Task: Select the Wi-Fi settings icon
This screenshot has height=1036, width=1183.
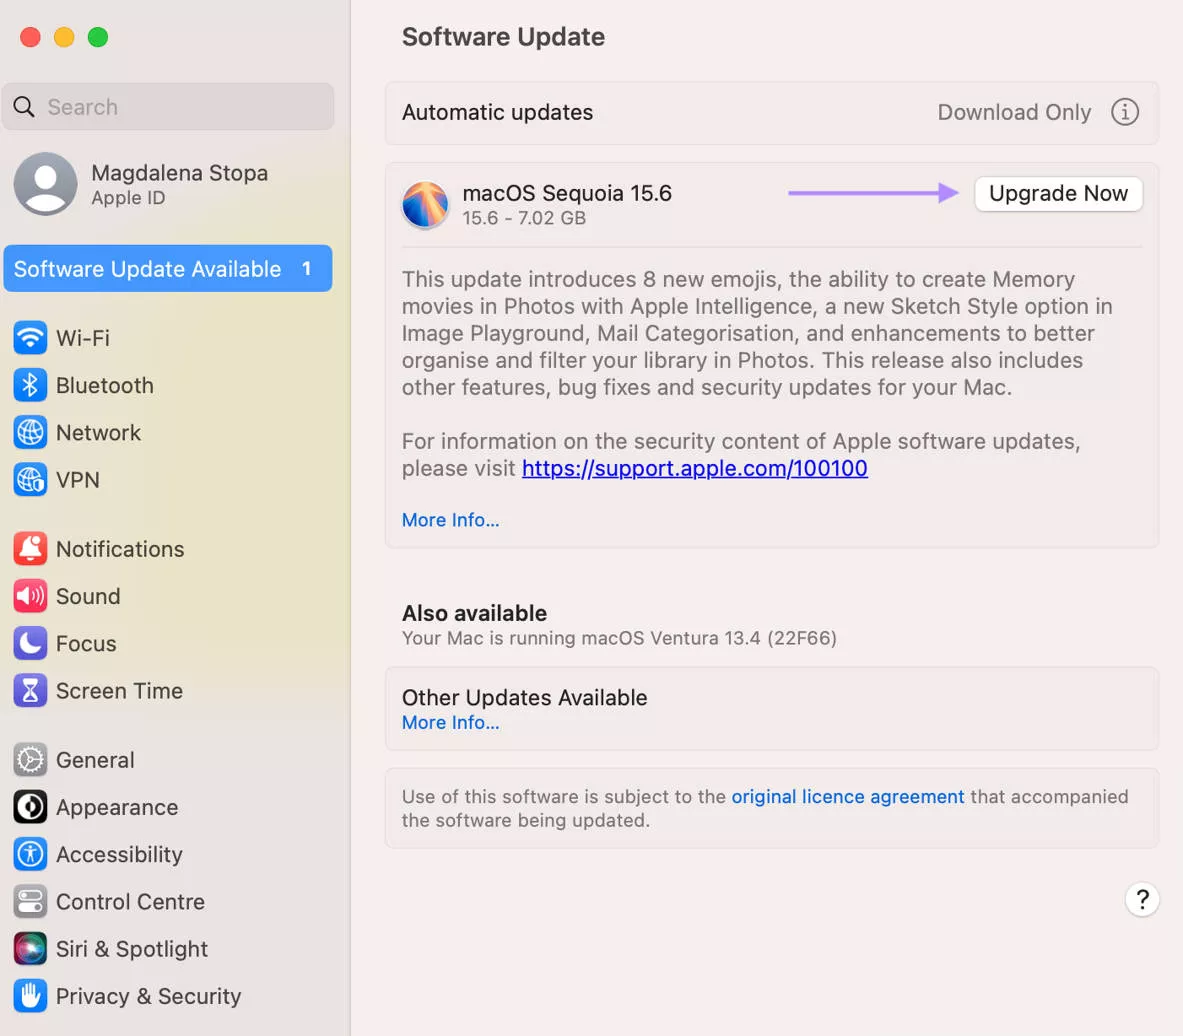Action: (x=30, y=338)
